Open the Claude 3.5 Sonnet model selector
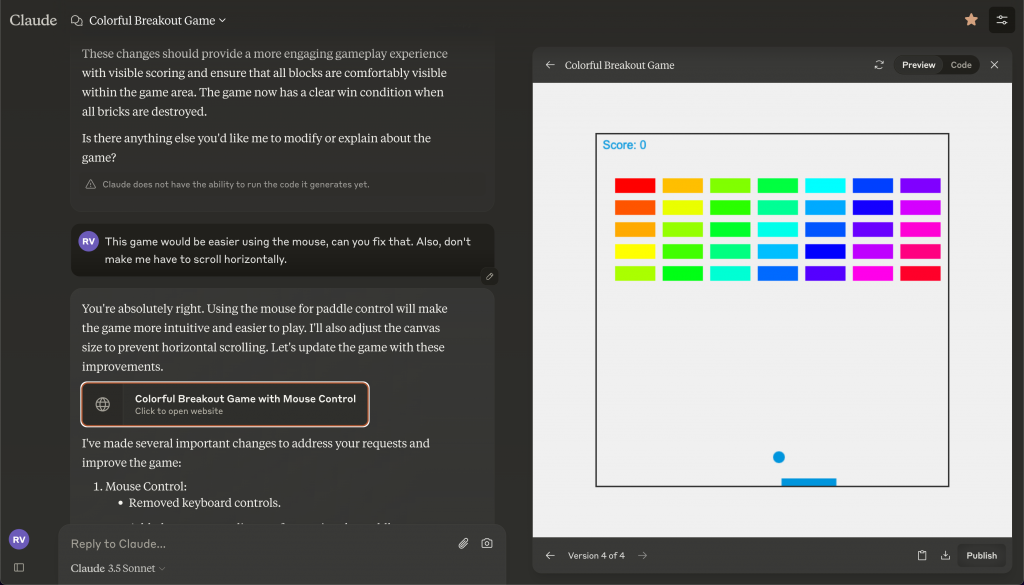Screen dimensions: 1024x585 click(x=118, y=568)
